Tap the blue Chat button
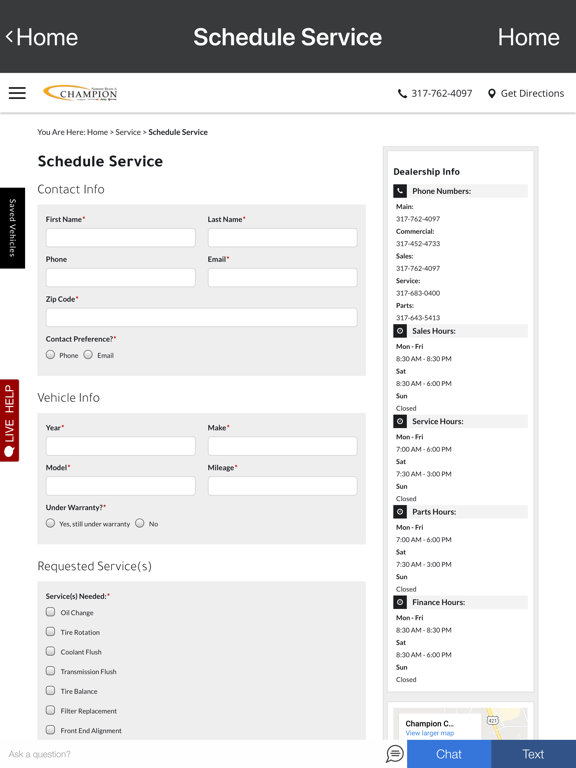 click(449, 754)
